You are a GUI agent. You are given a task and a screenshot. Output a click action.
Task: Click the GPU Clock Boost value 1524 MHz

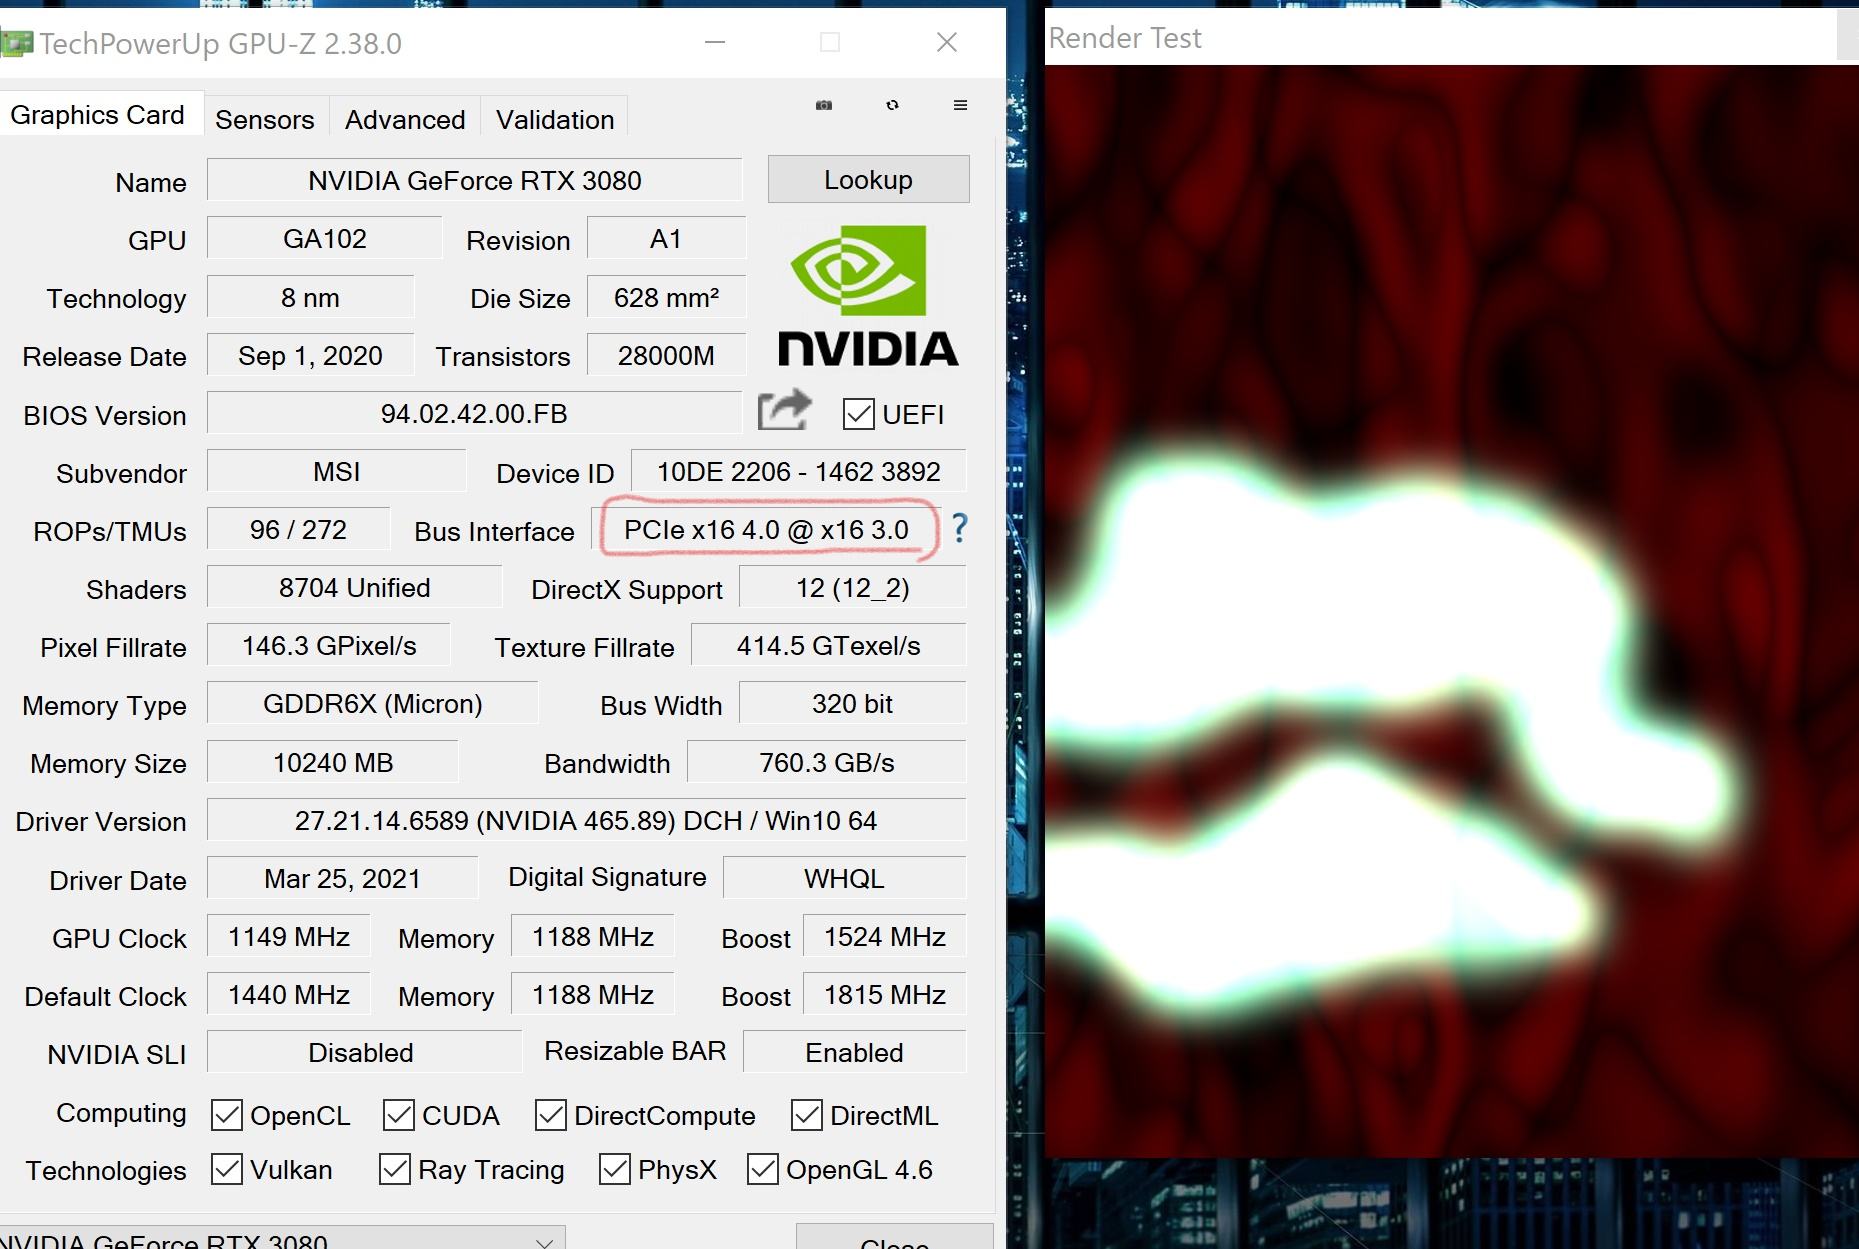tap(885, 937)
